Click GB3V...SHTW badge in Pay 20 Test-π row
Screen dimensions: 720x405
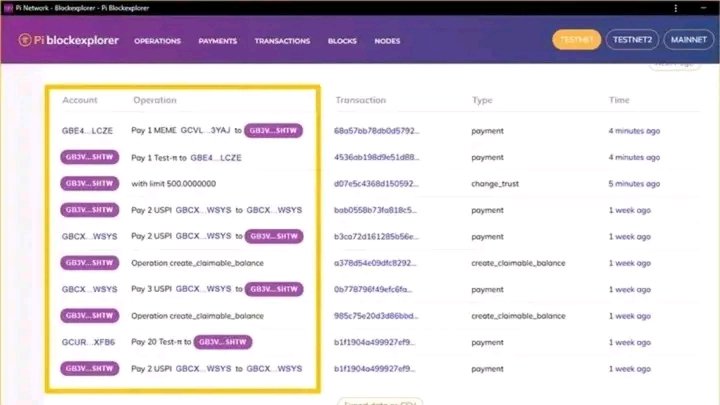[x=223, y=342]
